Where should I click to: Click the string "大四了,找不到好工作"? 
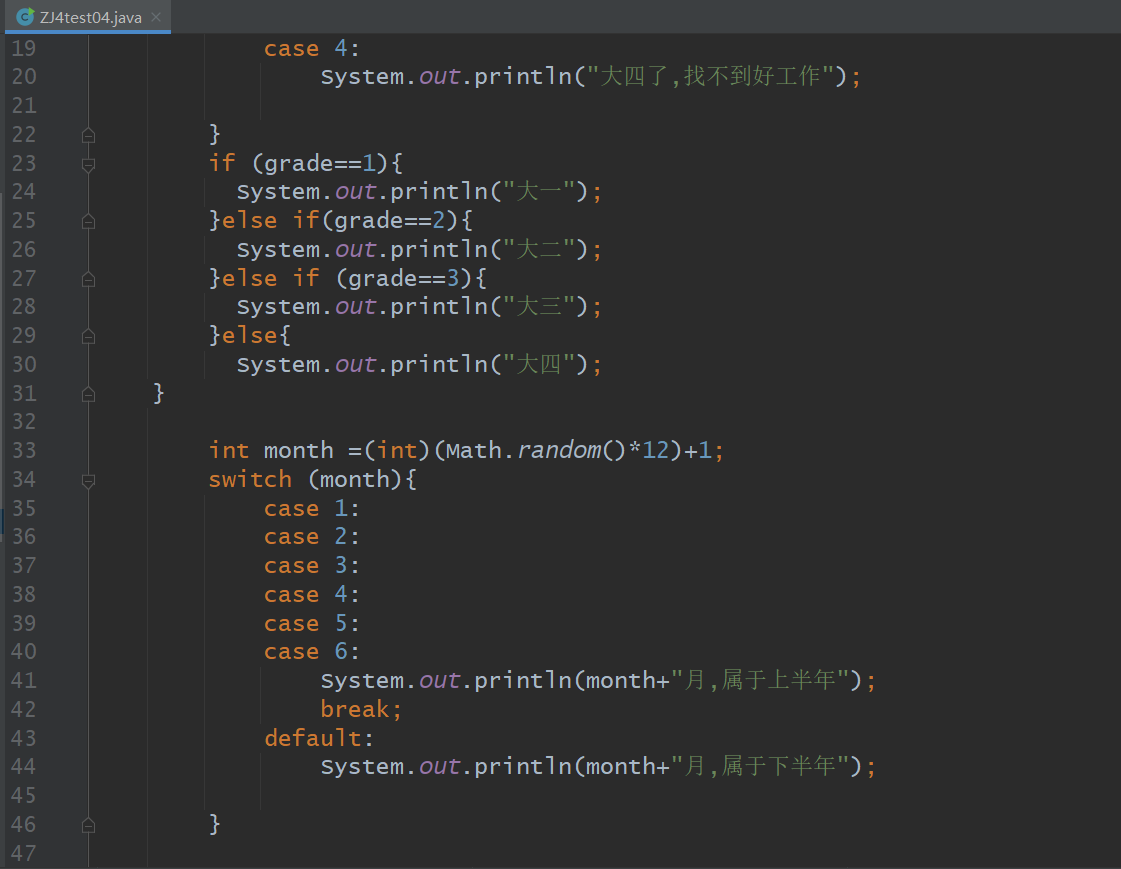pyautogui.click(x=711, y=76)
